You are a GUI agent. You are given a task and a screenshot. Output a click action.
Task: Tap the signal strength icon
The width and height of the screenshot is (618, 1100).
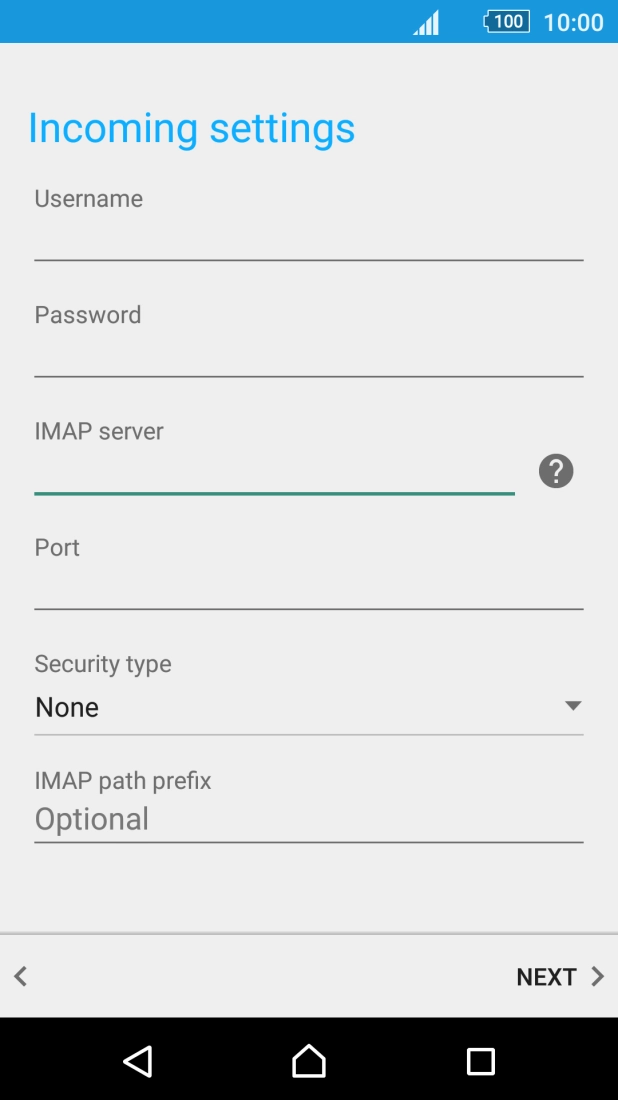point(427,22)
